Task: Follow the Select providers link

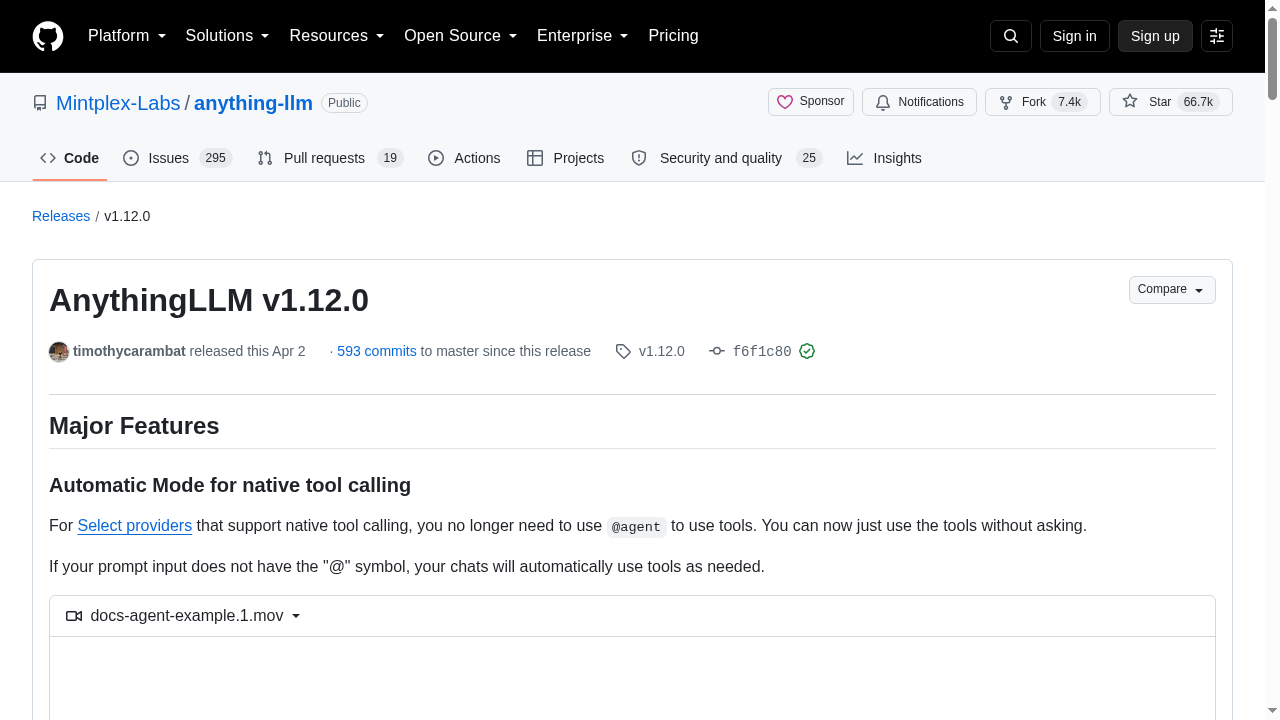Action: [x=135, y=526]
